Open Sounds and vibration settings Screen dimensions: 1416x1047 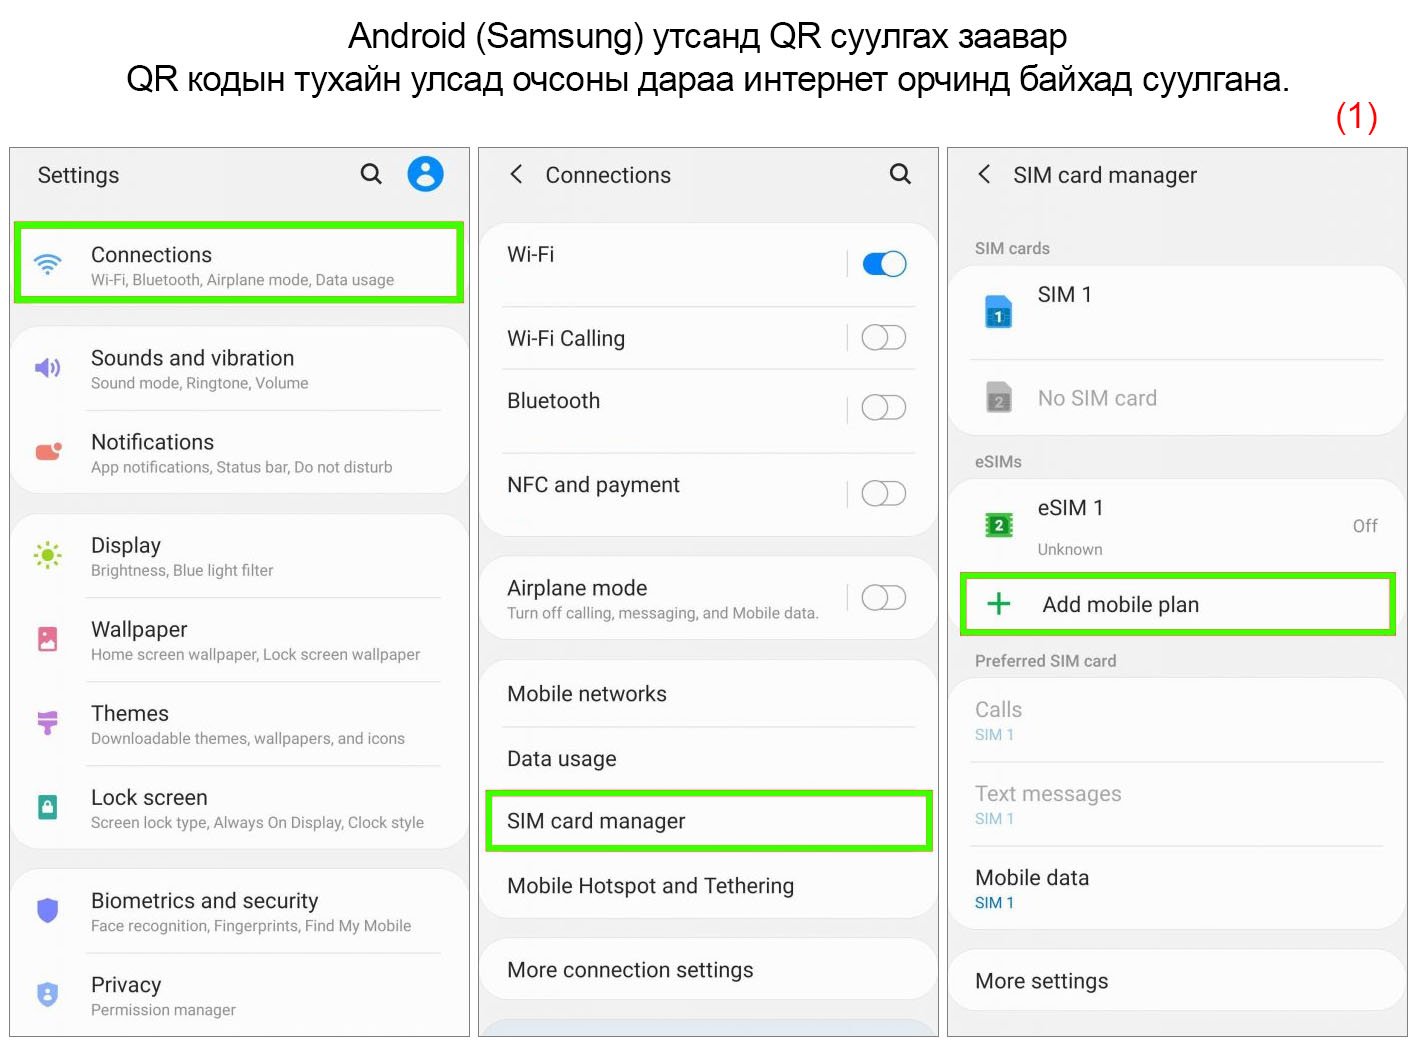click(x=239, y=368)
